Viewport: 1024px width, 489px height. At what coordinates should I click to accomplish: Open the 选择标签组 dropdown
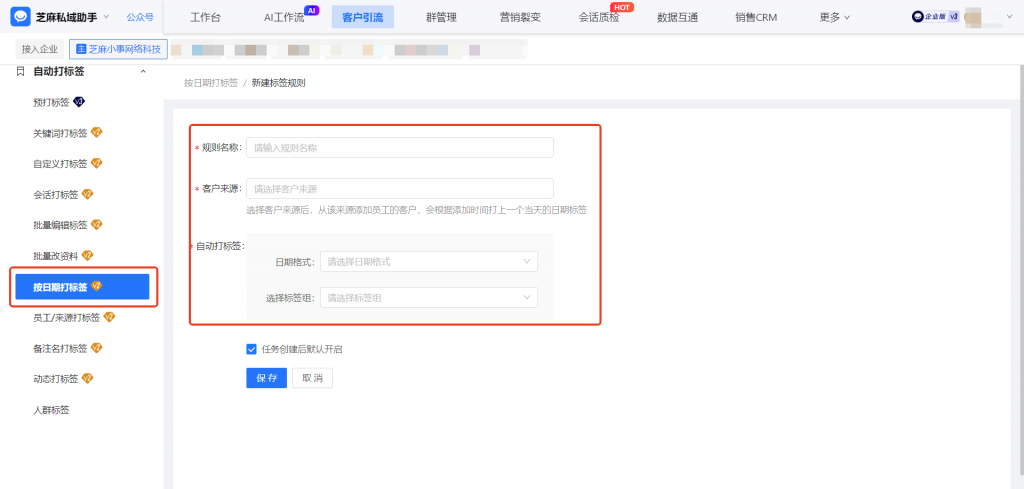(x=429, y=298)
